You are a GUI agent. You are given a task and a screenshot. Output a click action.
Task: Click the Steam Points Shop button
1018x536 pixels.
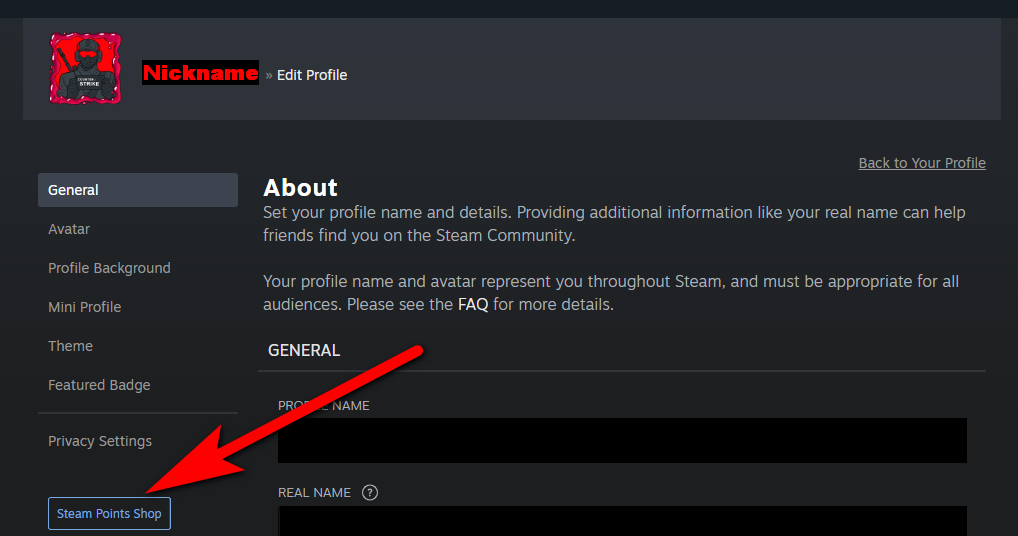click(109, 513)
